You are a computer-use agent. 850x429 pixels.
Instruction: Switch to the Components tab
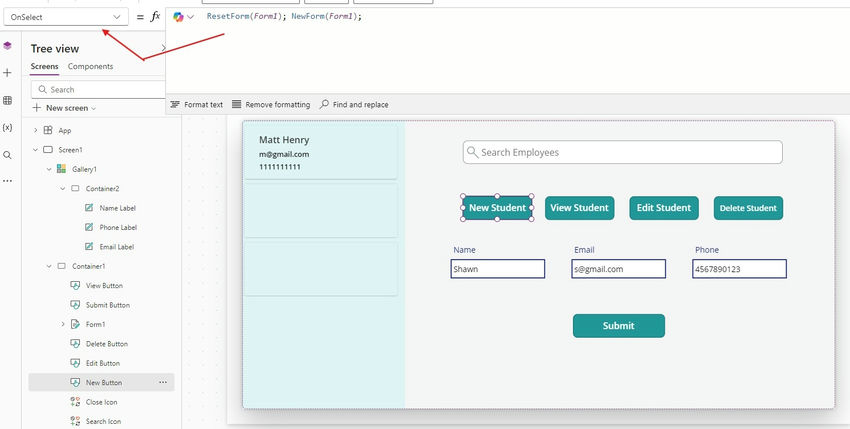pos(90,67)
